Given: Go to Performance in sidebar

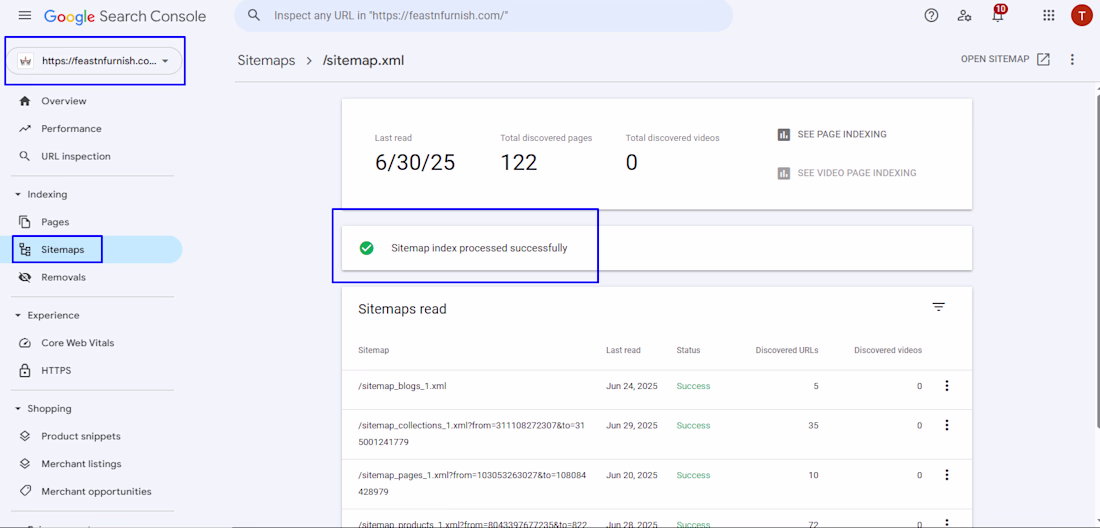Looking at the screenshot, I should (x=71, y=129).
